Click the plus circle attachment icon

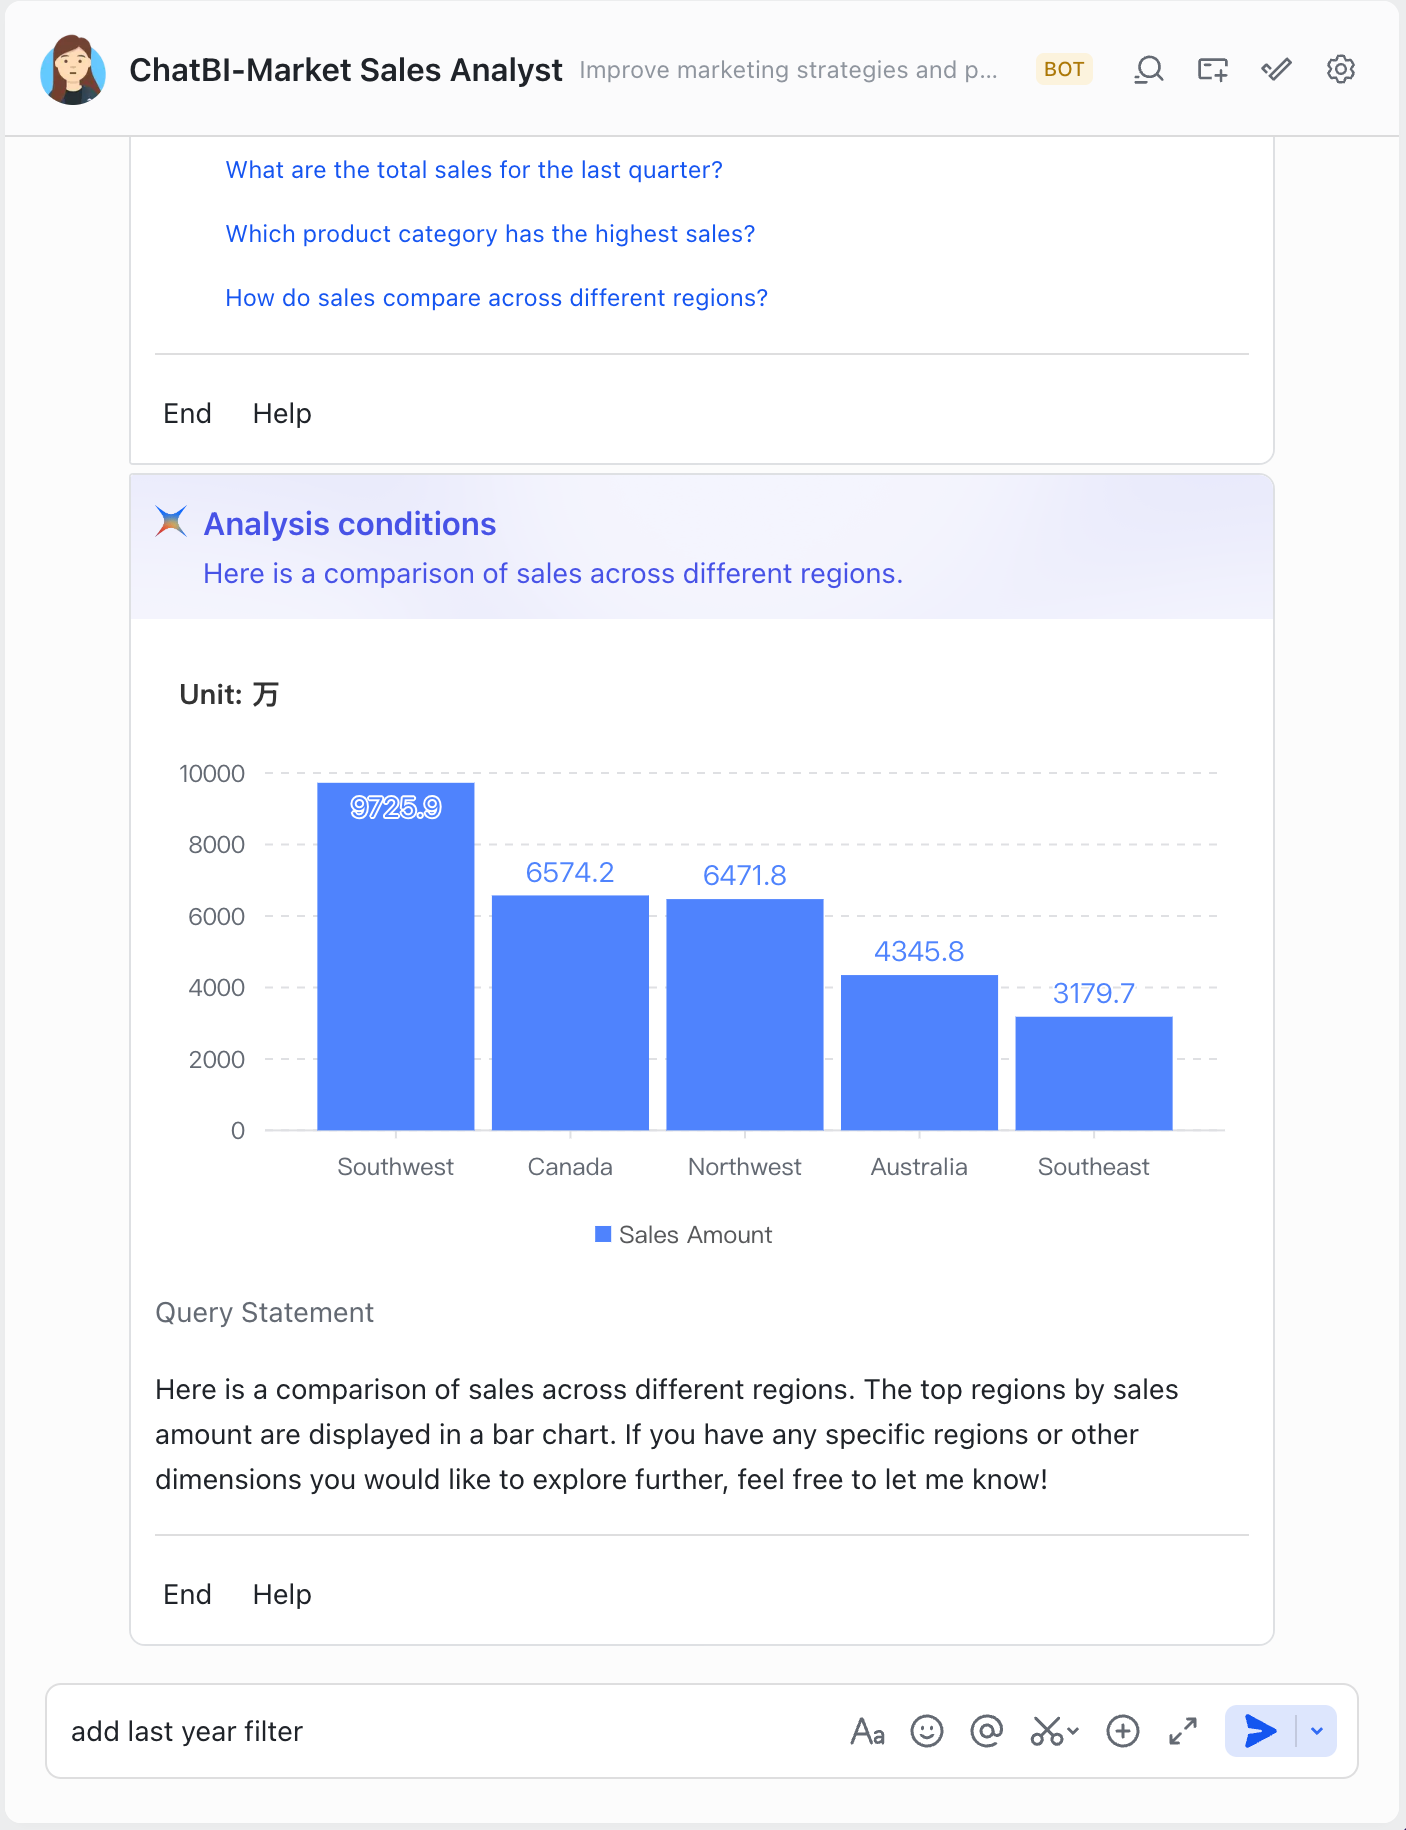tap(1122, 1731)
